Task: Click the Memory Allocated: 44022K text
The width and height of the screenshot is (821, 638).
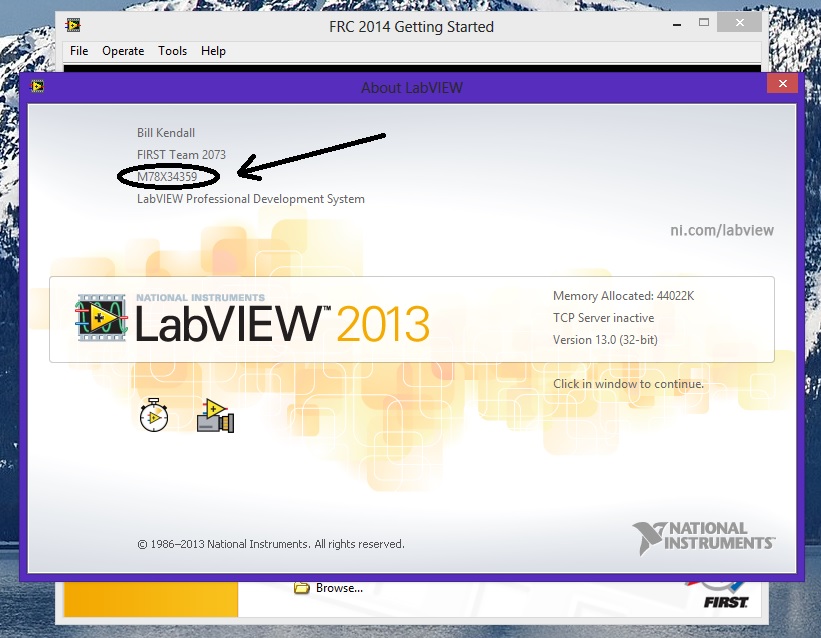Action: click(x=624, y=296)
